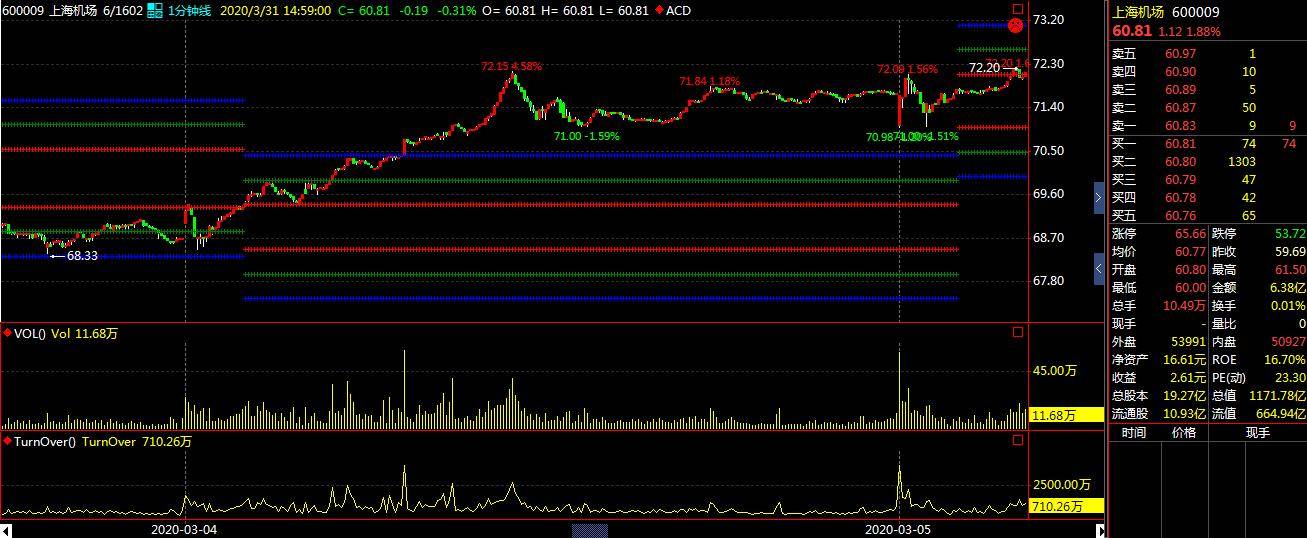
Task: Click the 价格 column header
Action: pyautogui.click(x=1183, y=432)
